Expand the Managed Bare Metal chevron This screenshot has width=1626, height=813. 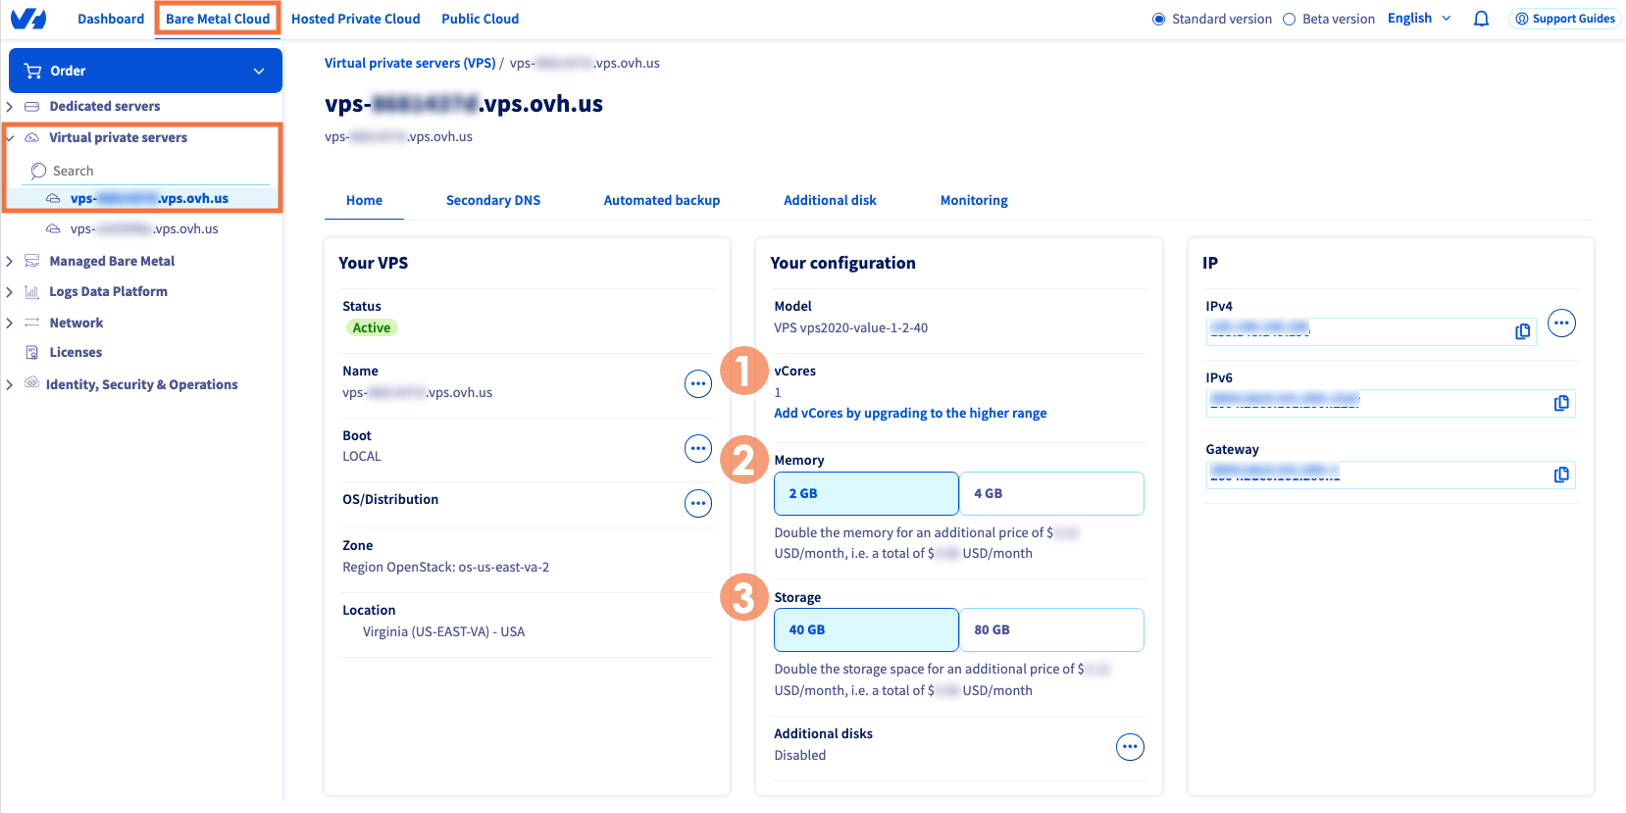[10, 261]
